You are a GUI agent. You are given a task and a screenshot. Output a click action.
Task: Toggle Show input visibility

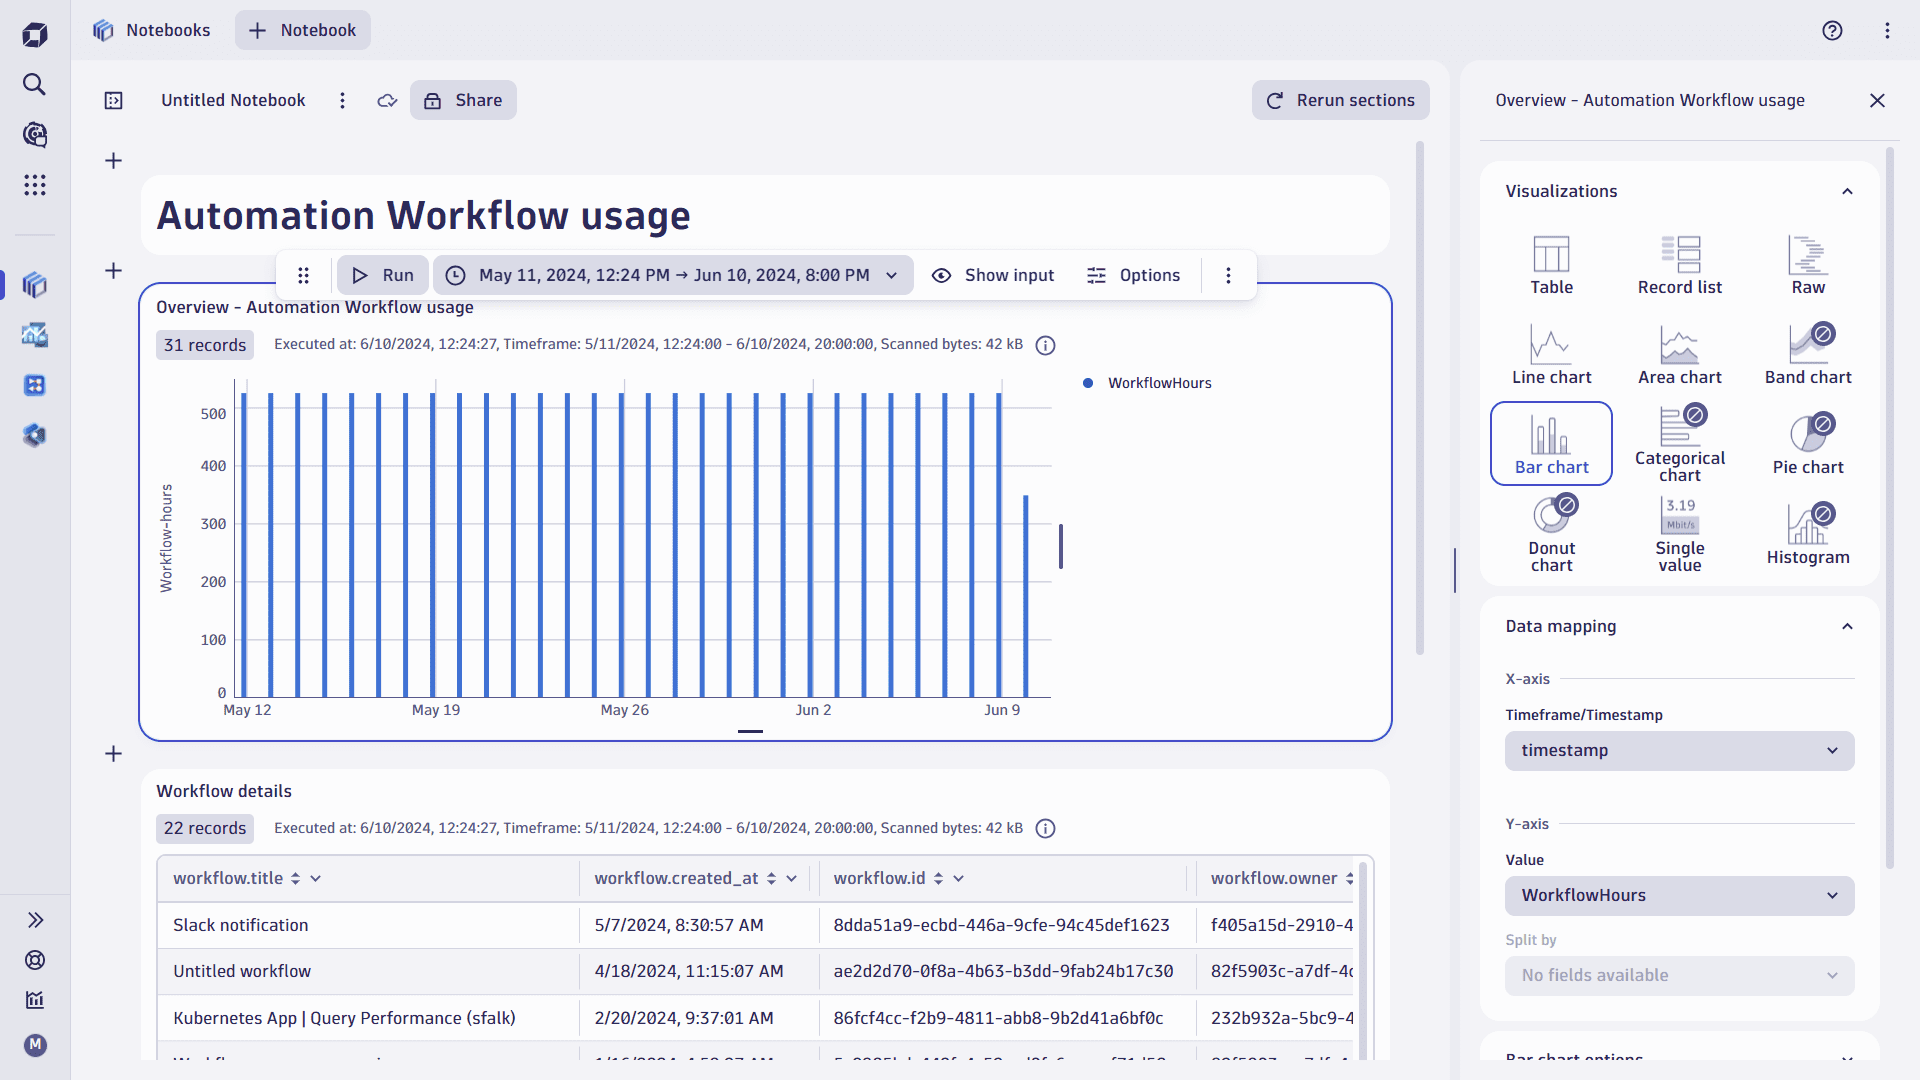pos(992,274)
